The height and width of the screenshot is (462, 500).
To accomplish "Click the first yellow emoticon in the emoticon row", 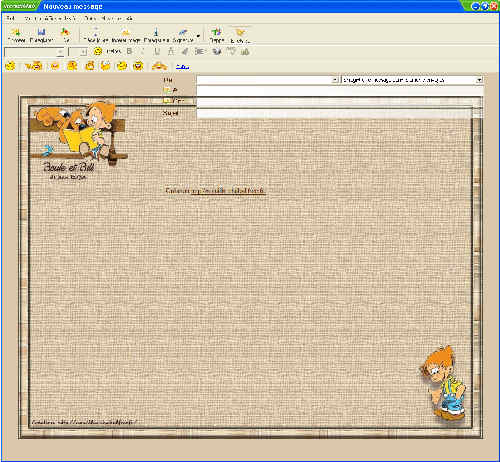I will click(11, 66).
